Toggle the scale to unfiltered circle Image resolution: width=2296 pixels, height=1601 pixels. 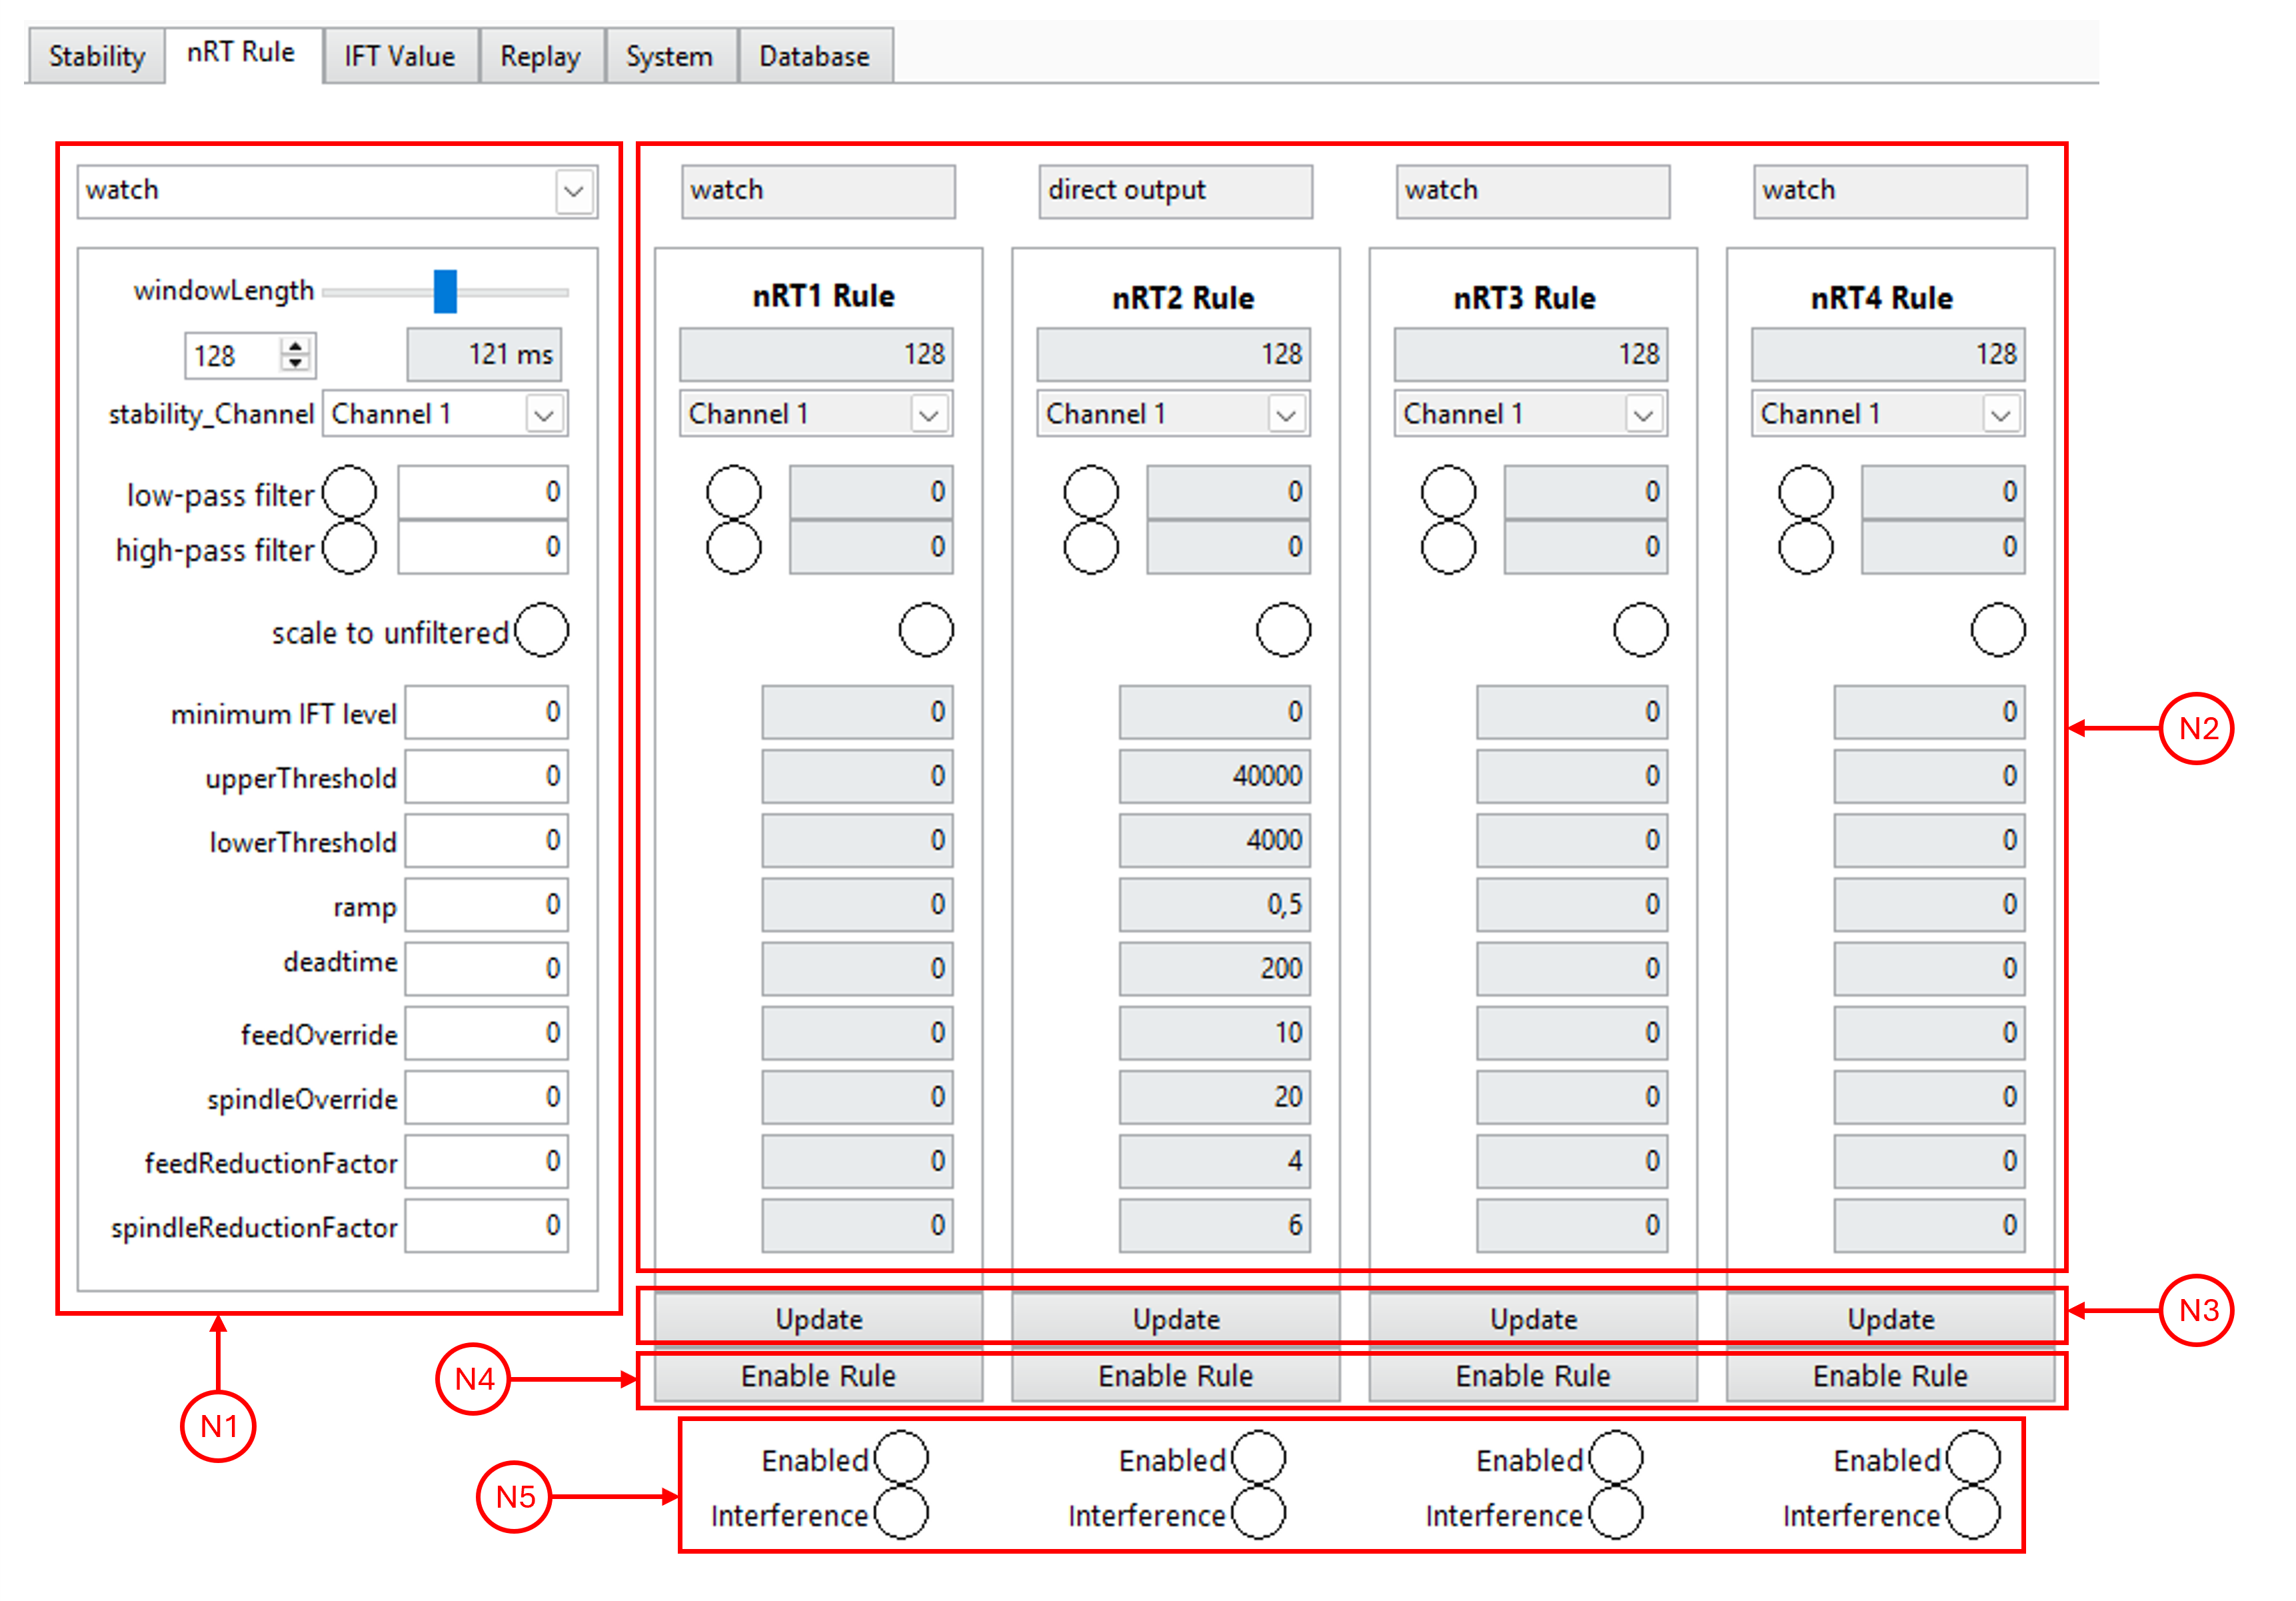click(x=542, y=630)
